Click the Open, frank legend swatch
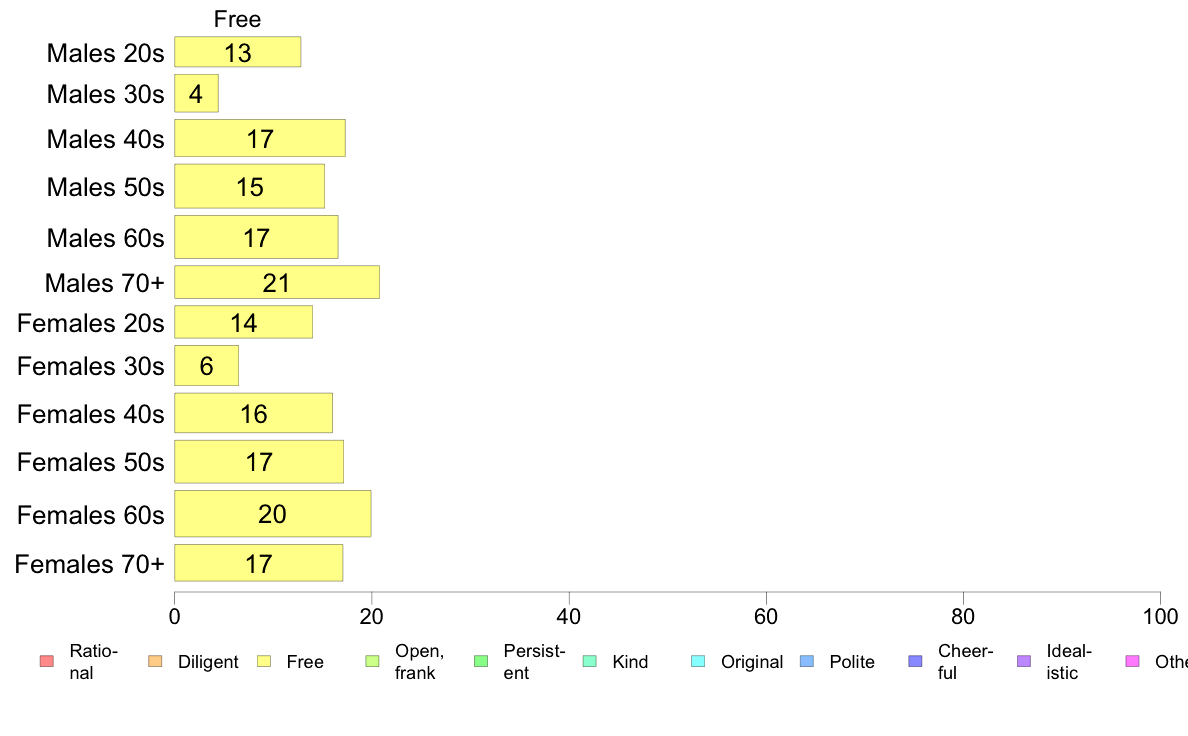The height and width of the screenshot is (736, 1188). click(372, 662)
